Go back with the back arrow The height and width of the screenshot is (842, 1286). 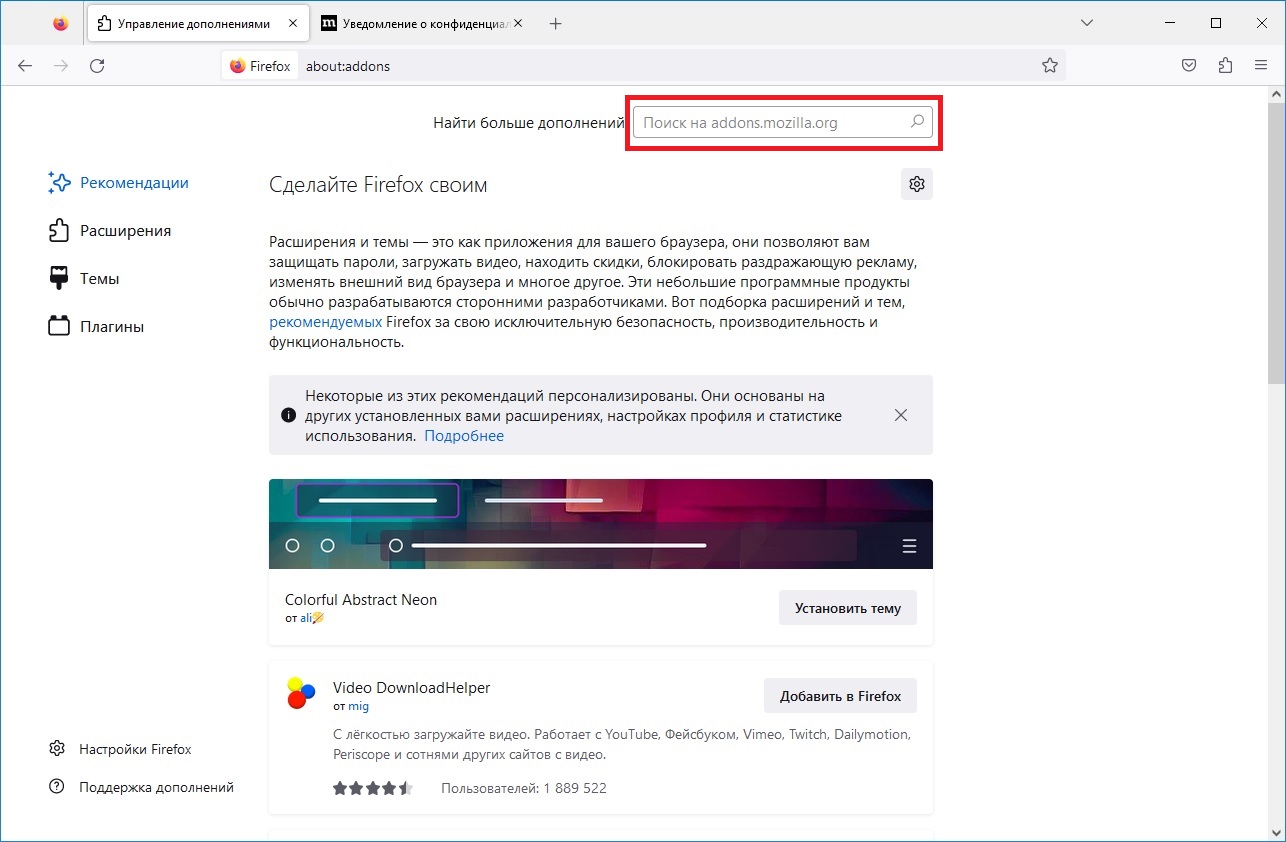(25, 66)
